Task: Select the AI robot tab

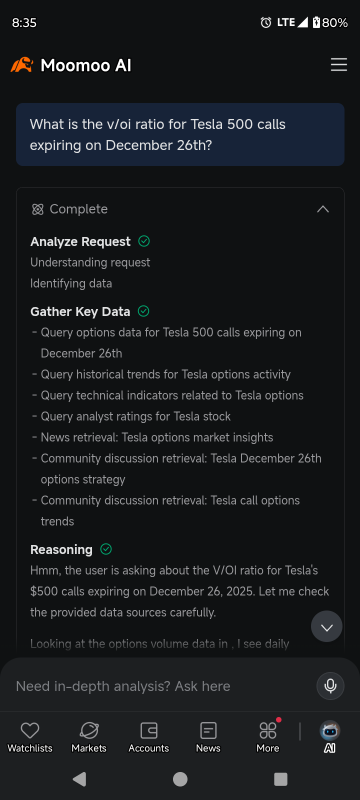Action: 329,737
